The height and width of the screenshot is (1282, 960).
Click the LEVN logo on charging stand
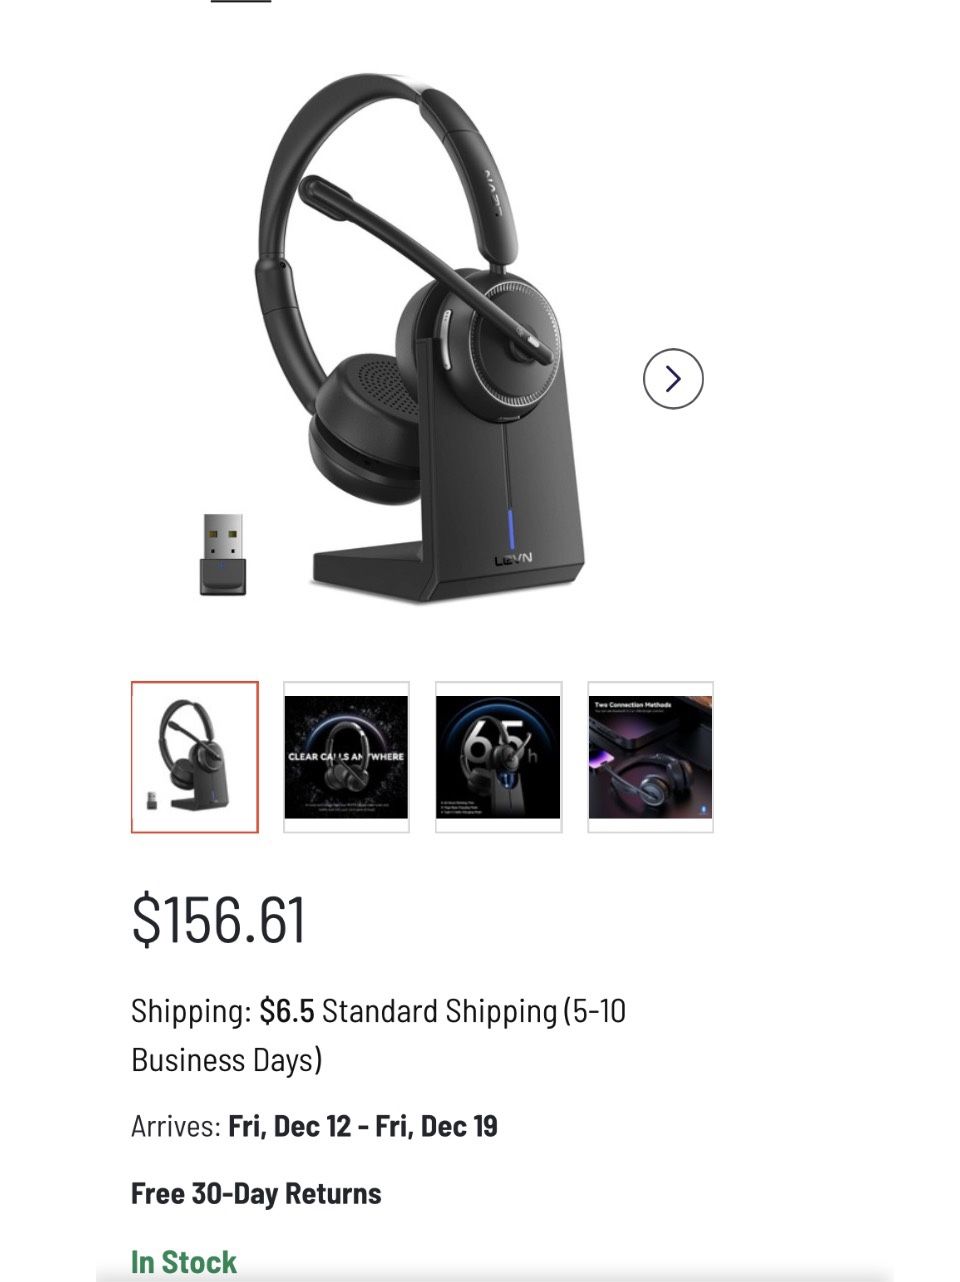(x=513, y=558)
